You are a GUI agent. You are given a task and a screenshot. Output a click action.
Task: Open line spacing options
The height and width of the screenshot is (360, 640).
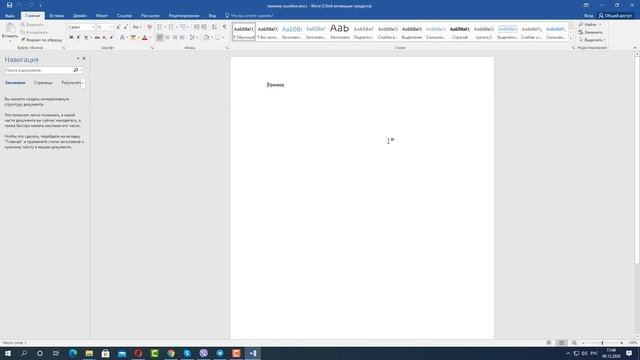click(193, 38)
